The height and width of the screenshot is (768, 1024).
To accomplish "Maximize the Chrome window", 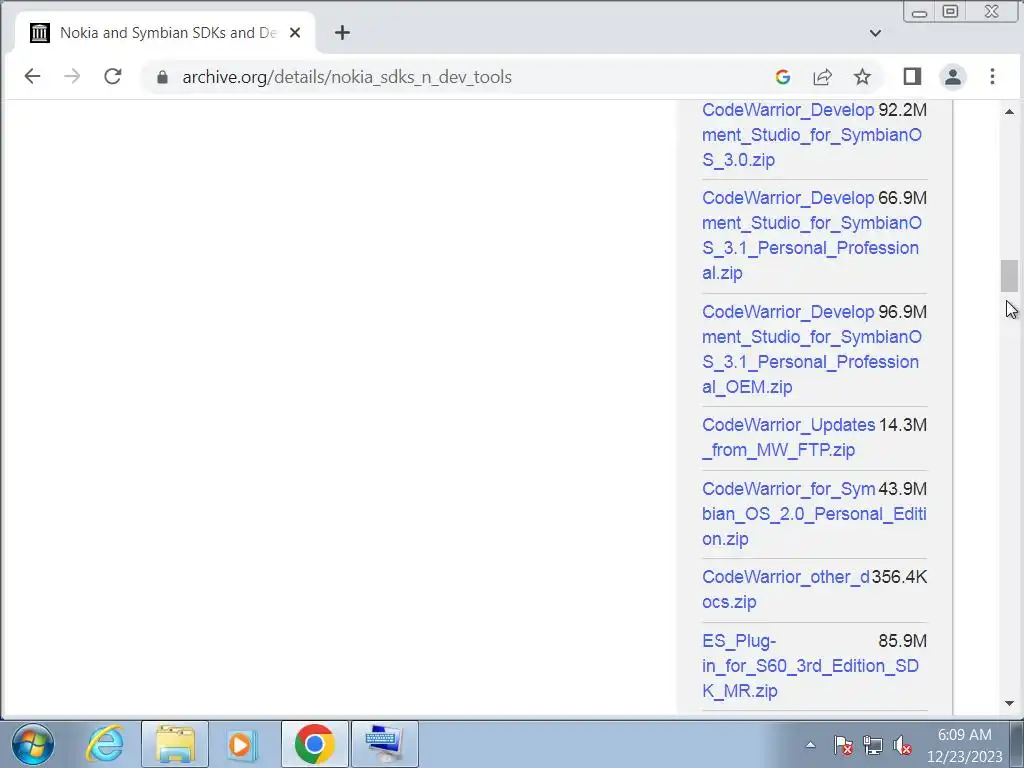I will (x=950, y=12).
